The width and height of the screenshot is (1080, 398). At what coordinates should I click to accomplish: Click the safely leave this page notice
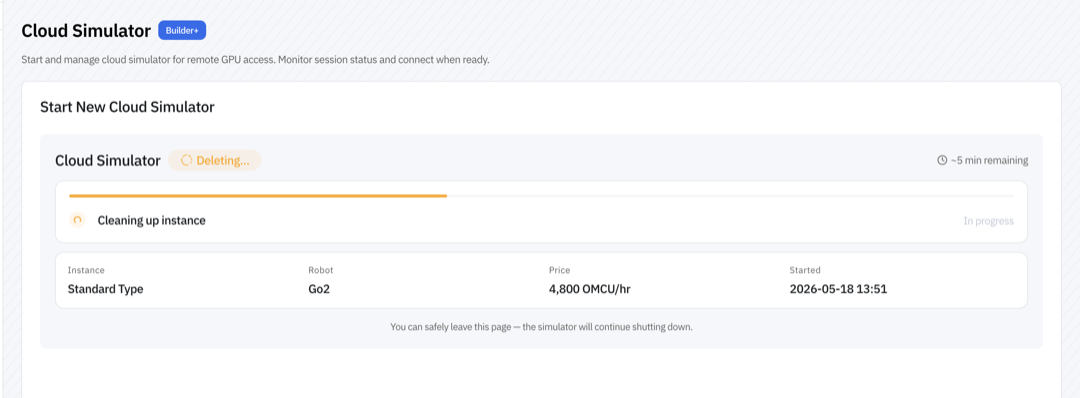pyautogui.click(x=541, y=327)
